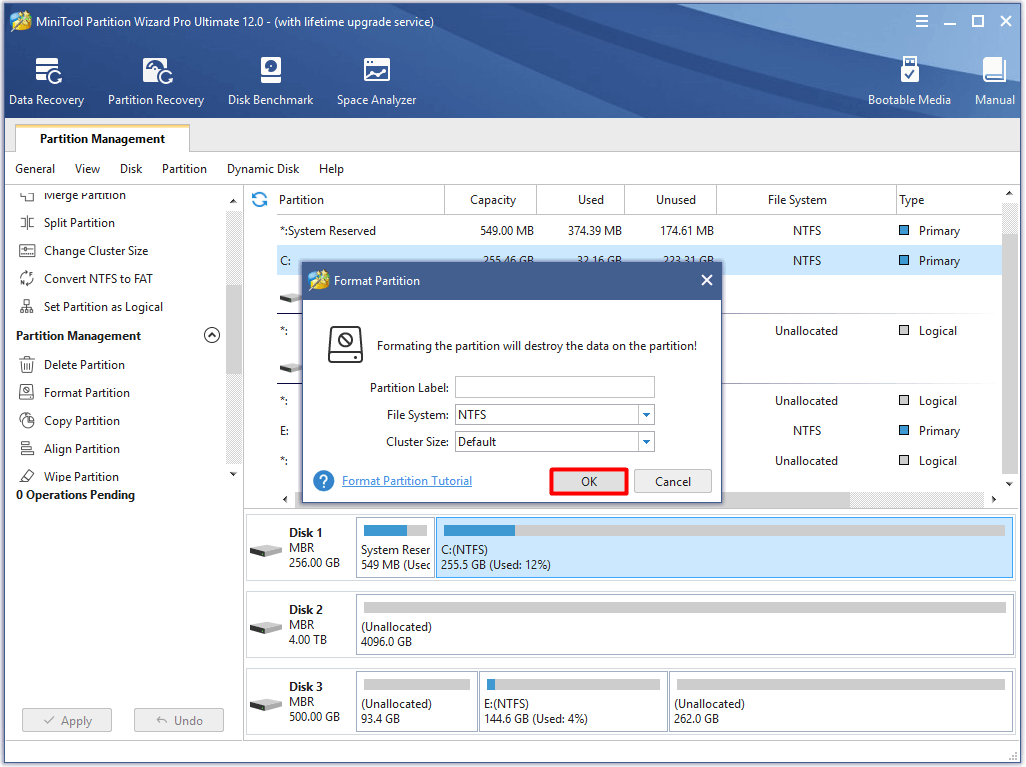Click the help question mark icon in dialog
This screenshot has width=1026, height=767.
pos(323,481)
